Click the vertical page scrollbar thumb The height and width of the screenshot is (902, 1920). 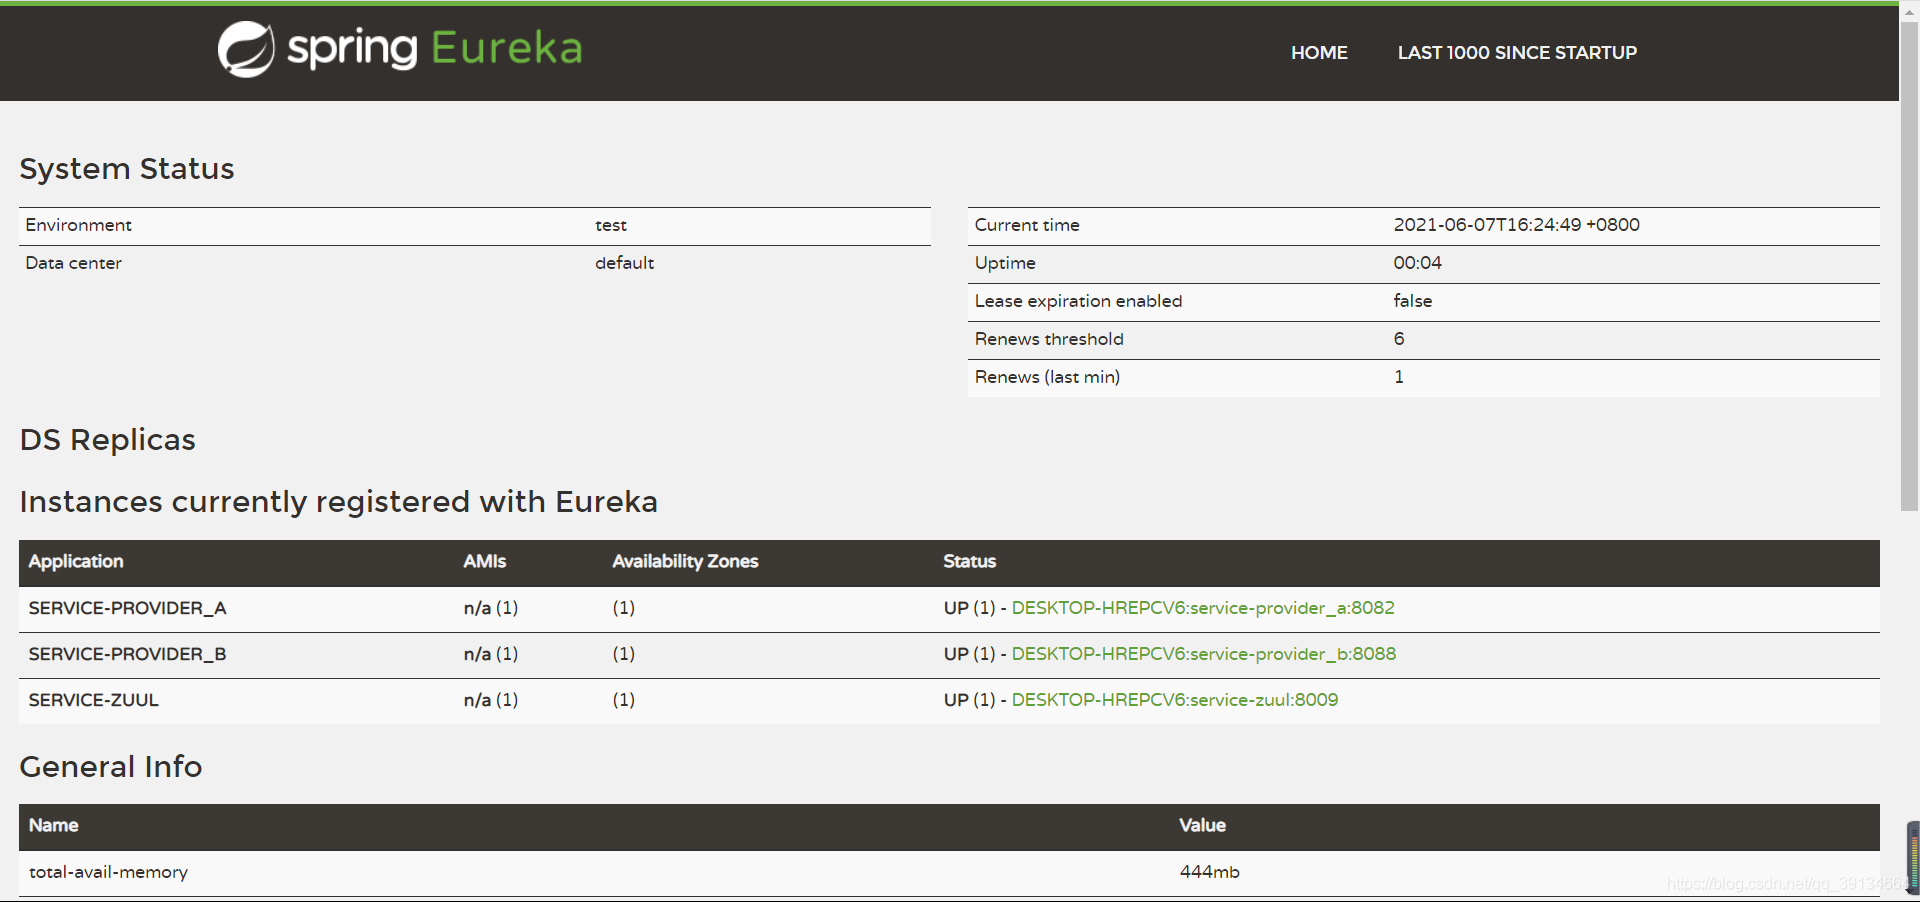coord(1909,265)
